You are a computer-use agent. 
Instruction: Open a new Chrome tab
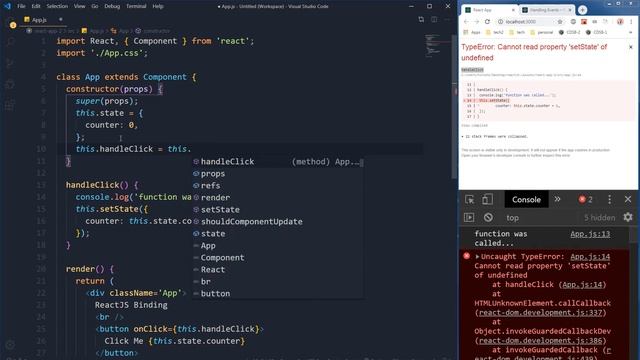point(582,10)
